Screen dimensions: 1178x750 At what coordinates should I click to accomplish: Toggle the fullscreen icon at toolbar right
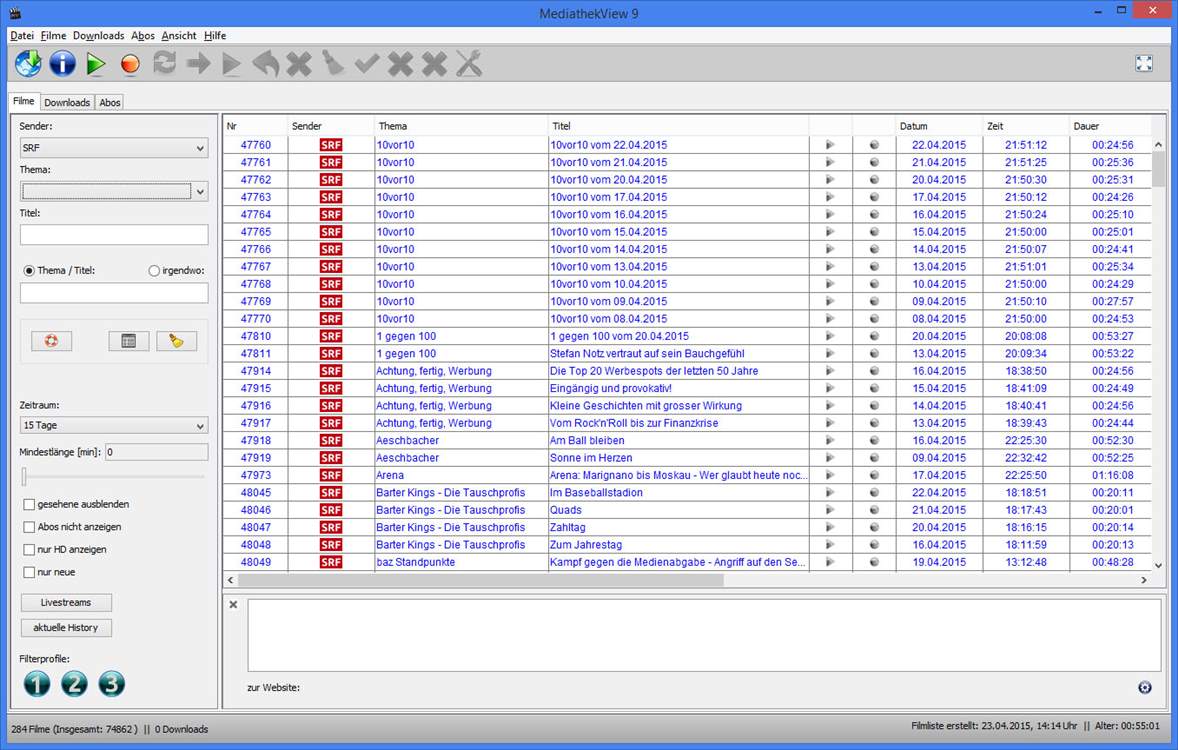click(x=1143, y=64)
